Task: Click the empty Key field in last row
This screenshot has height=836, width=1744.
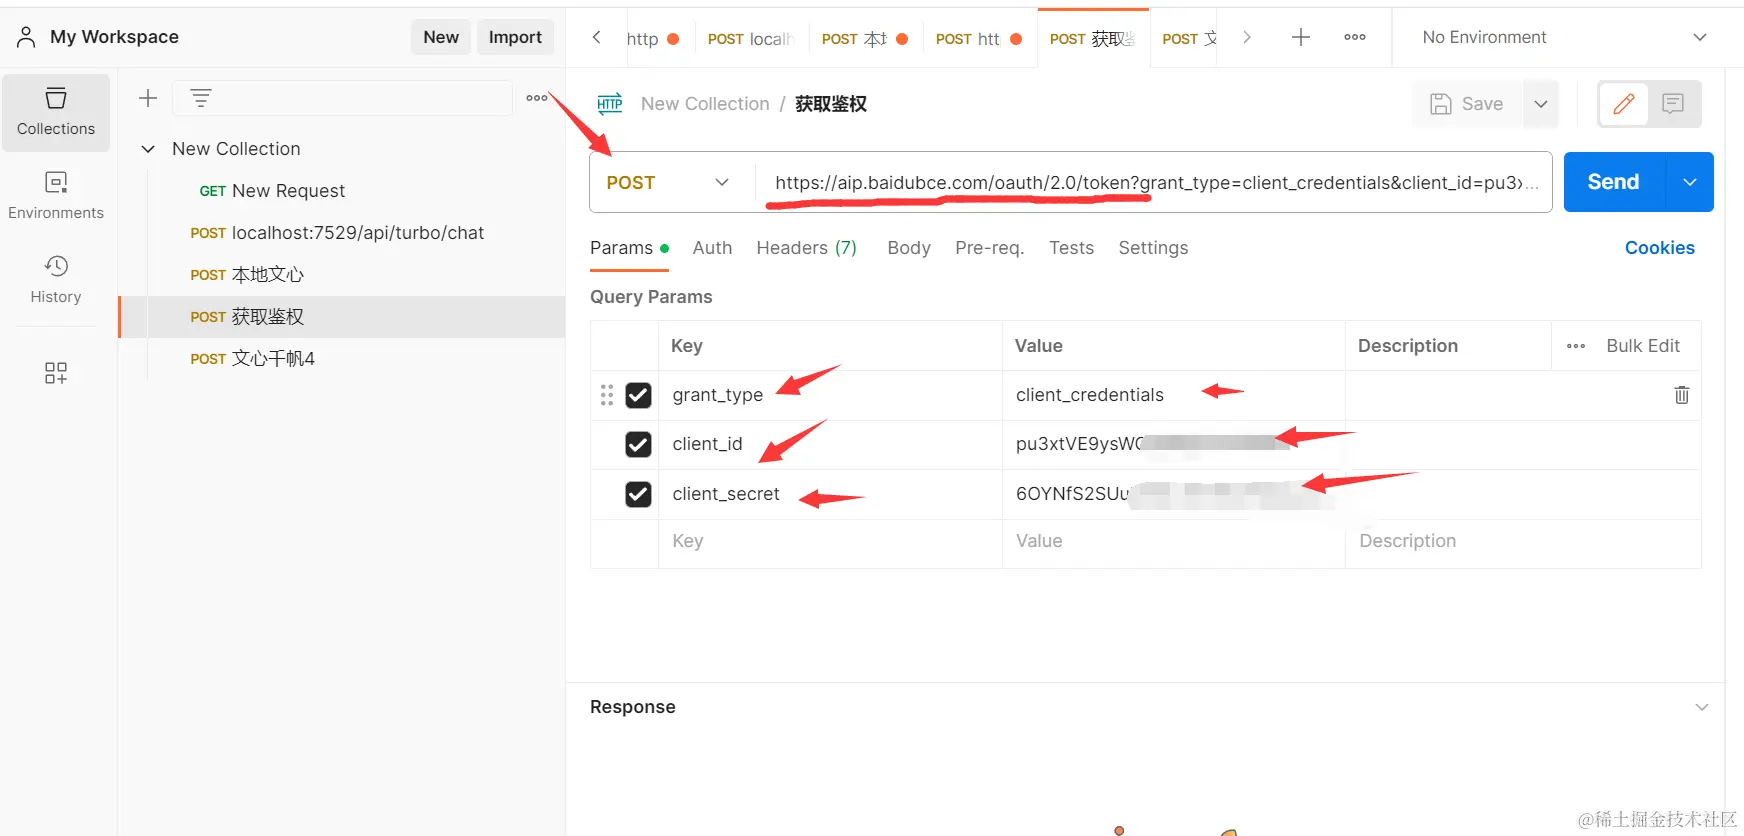Action: point(830,541)
